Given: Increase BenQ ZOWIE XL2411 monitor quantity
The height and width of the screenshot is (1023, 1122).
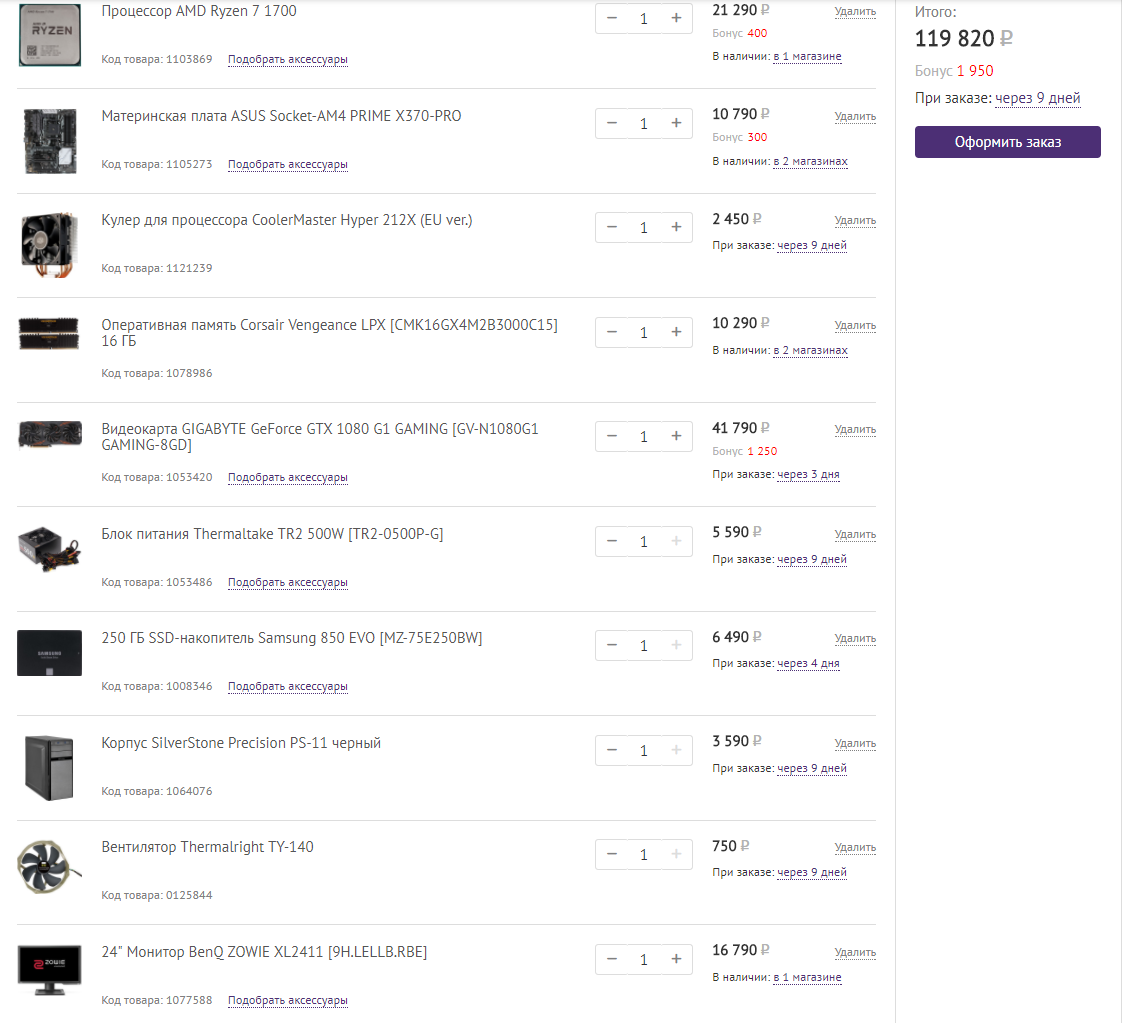Looking at the screenshot, I should point(676,959).
